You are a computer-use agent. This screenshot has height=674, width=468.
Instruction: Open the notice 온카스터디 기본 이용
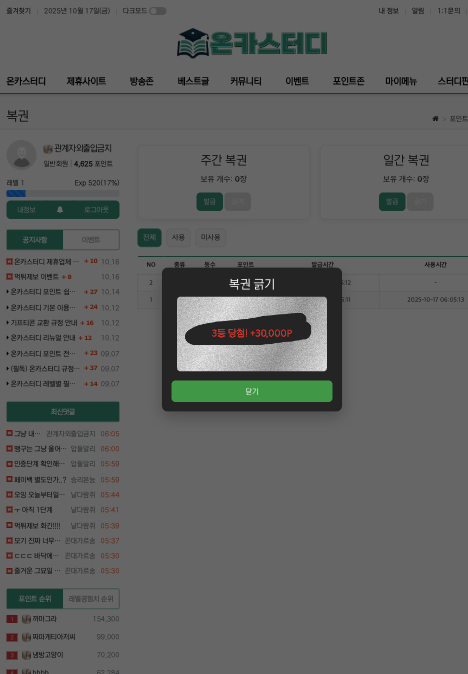43,307
